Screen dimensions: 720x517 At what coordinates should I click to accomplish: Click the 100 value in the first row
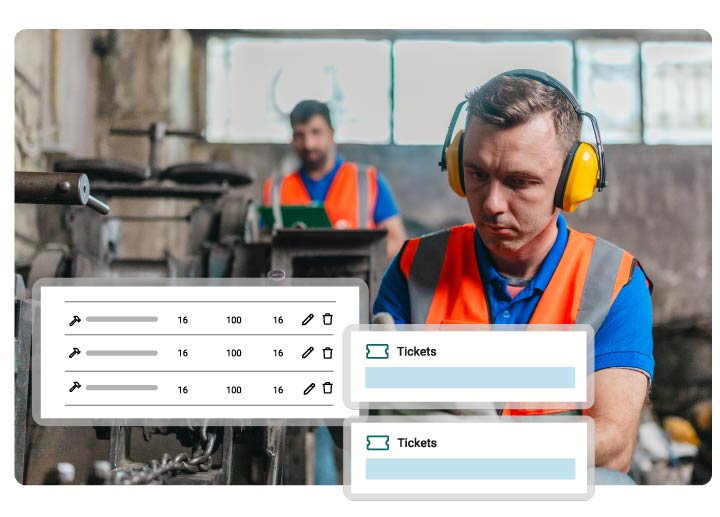pyautogui.click(x=234, y=320)
